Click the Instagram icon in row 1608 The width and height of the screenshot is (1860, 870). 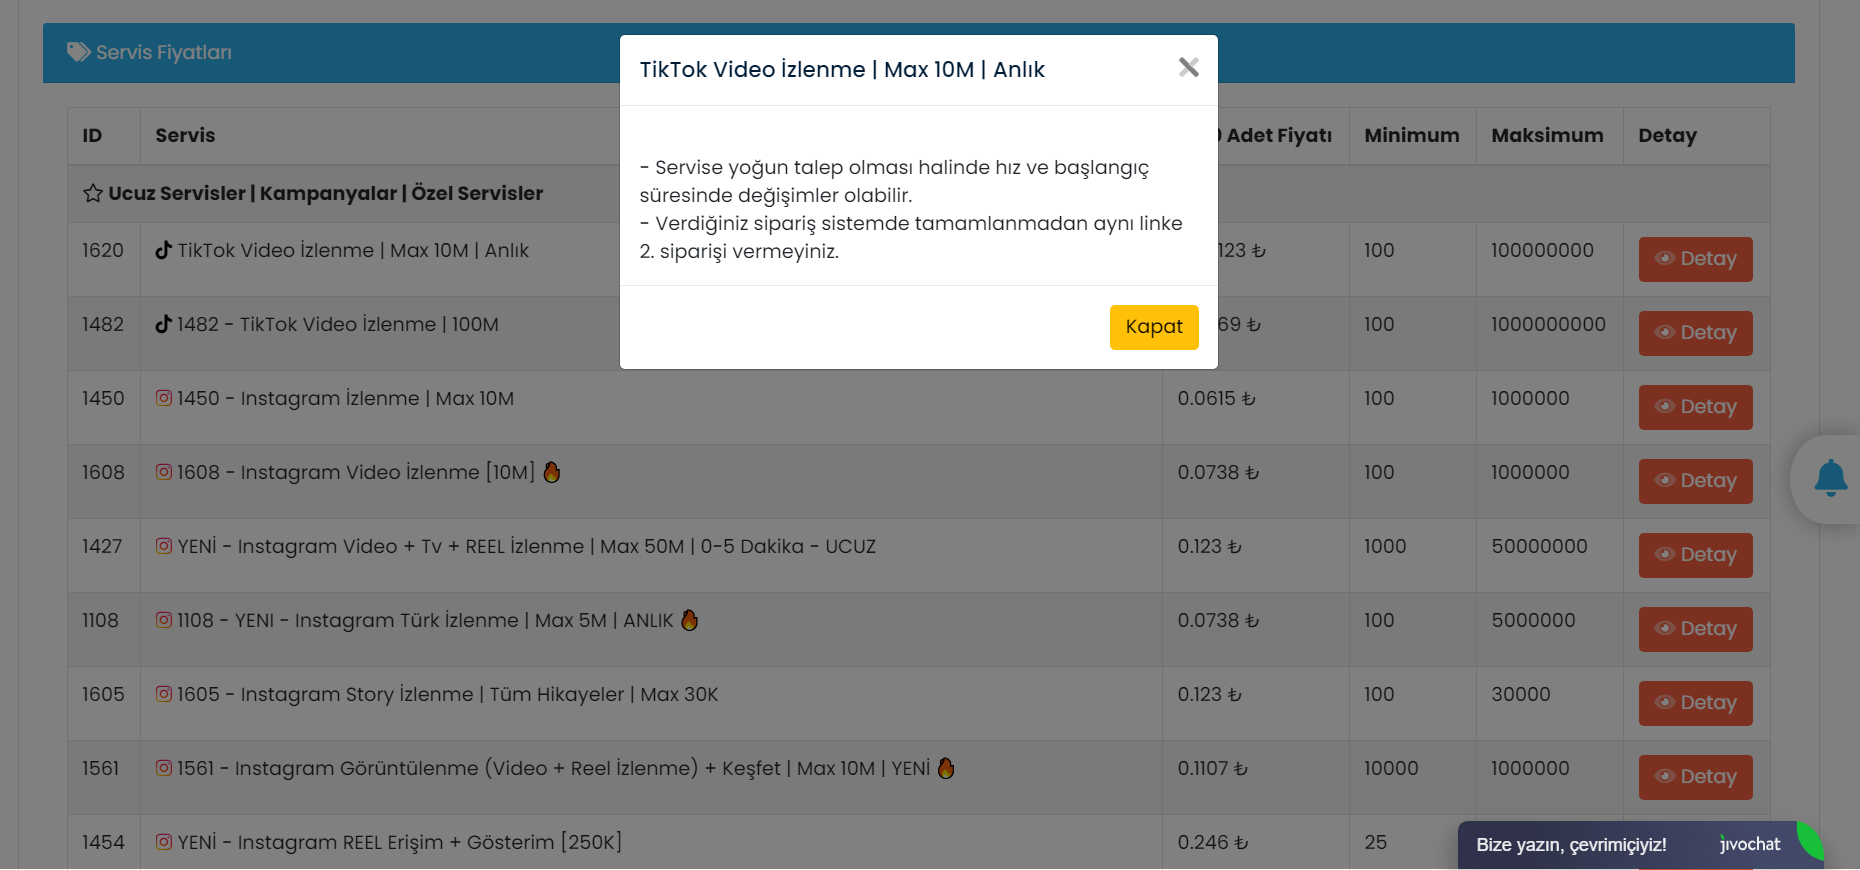coord(164,472)
